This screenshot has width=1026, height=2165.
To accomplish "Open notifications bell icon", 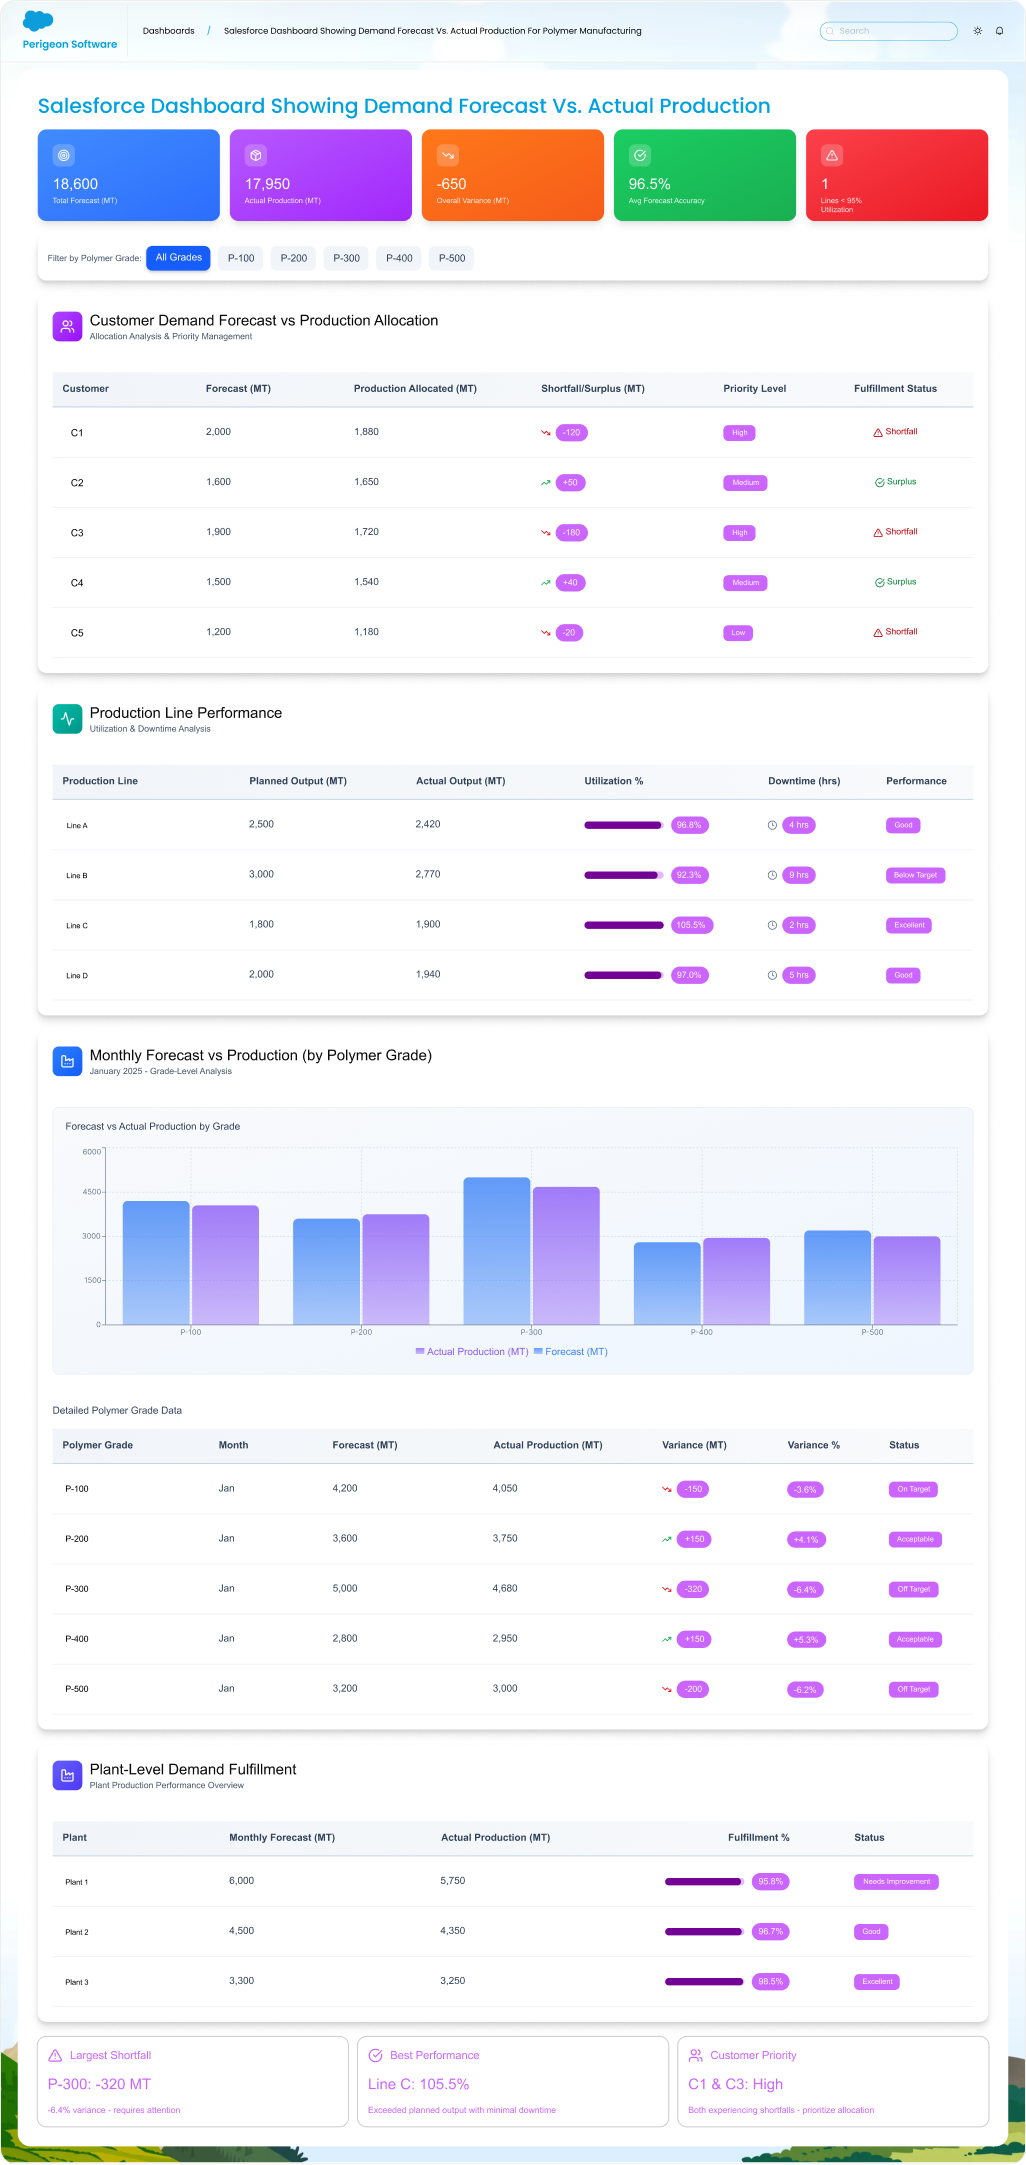I will pyautogui.click(x=999, y=31).
